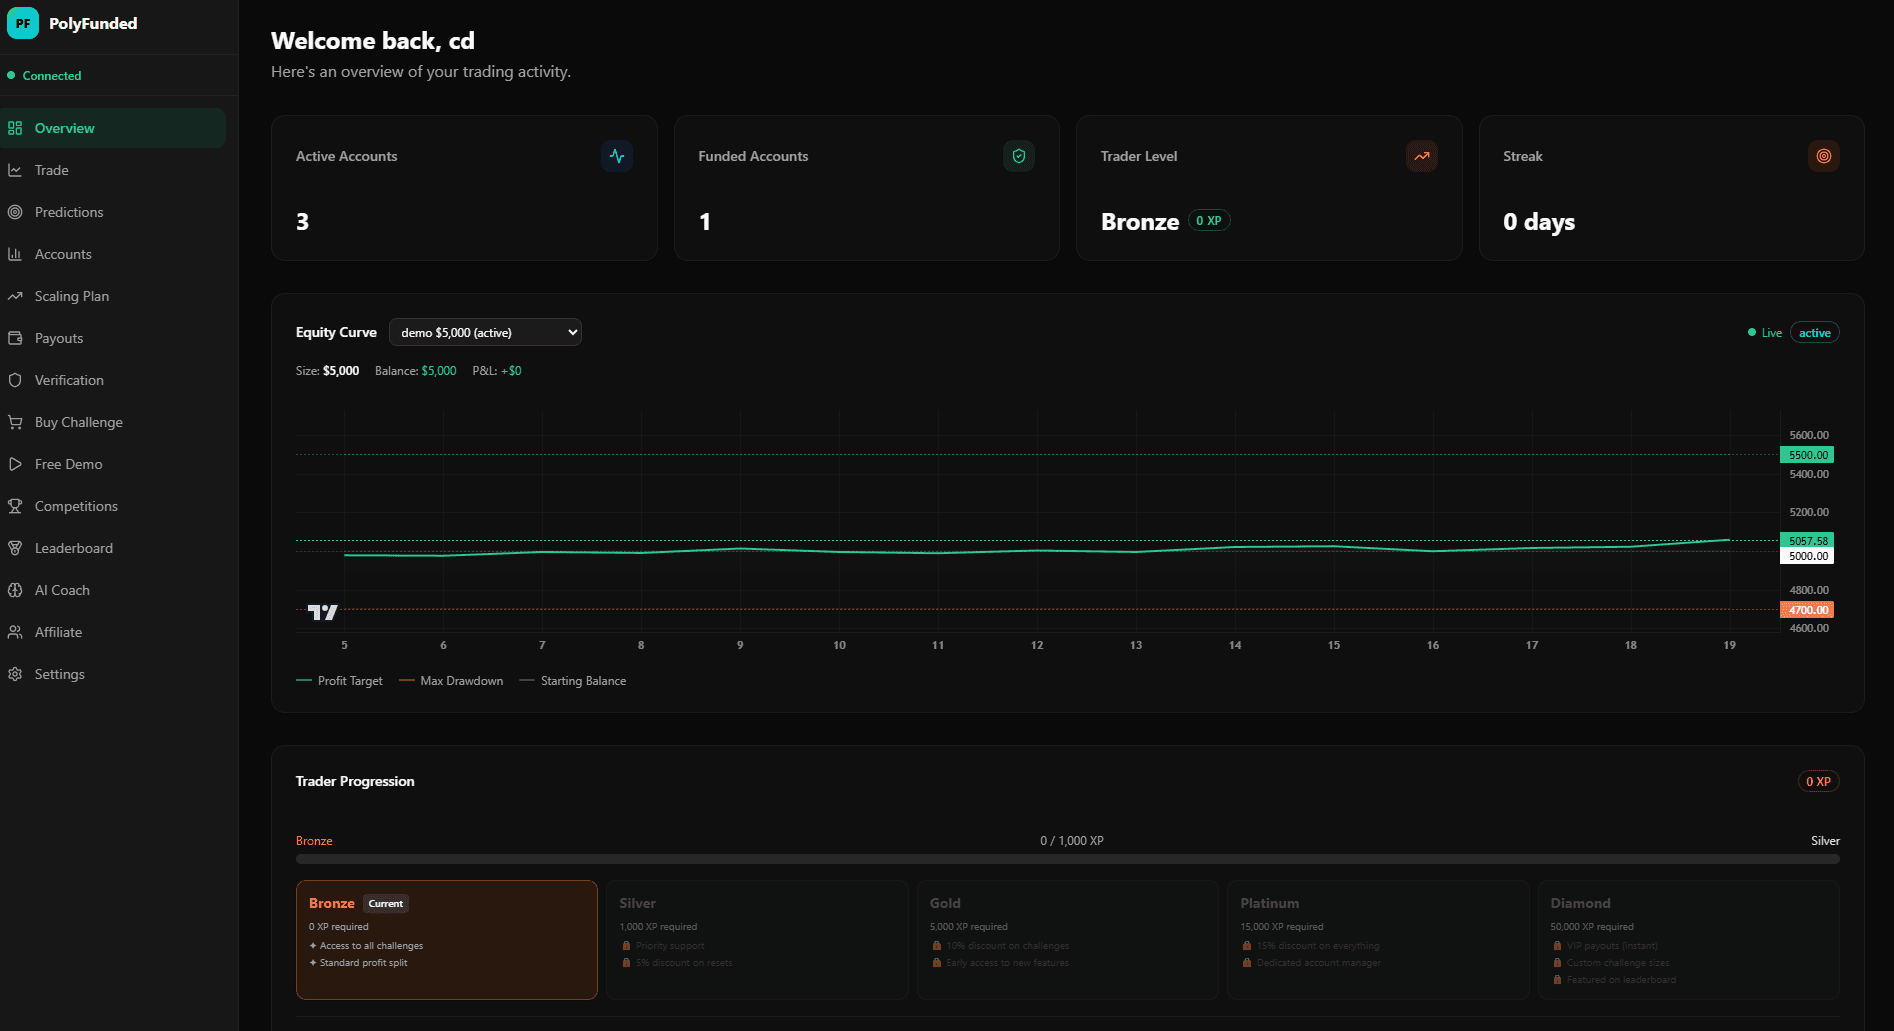Open the Free Demo page
Screen dimensions: 1894x1031
(x=68, y=464)
